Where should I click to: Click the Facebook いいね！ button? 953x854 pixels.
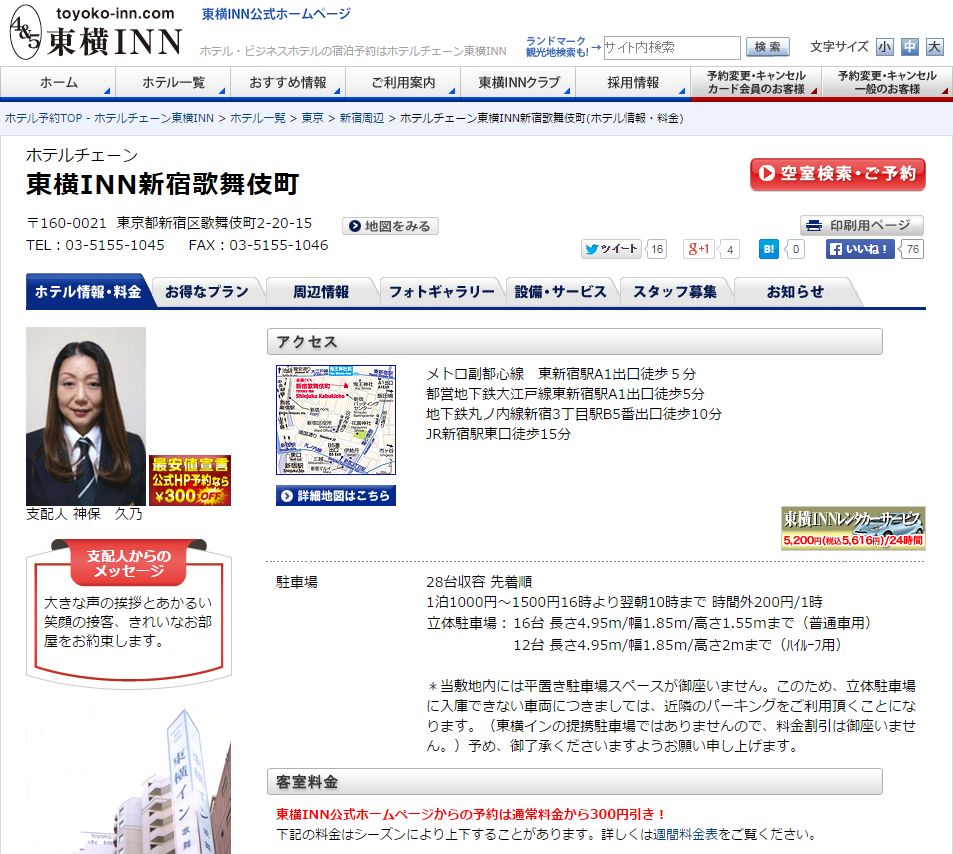pos(860,249)
